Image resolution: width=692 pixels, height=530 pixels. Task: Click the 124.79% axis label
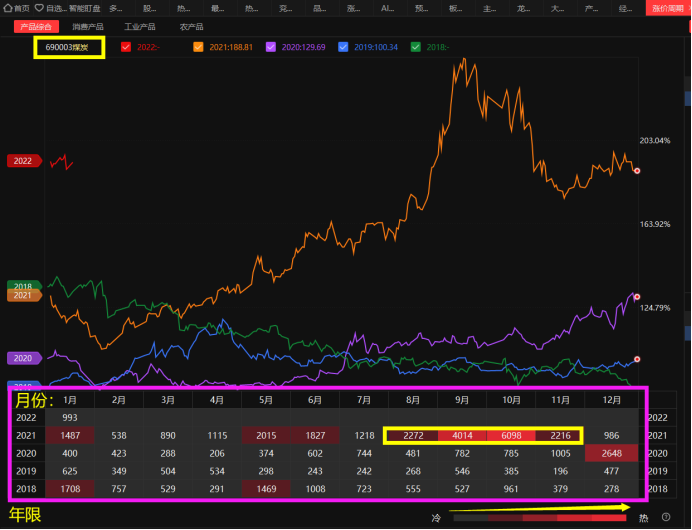(655, 308)
